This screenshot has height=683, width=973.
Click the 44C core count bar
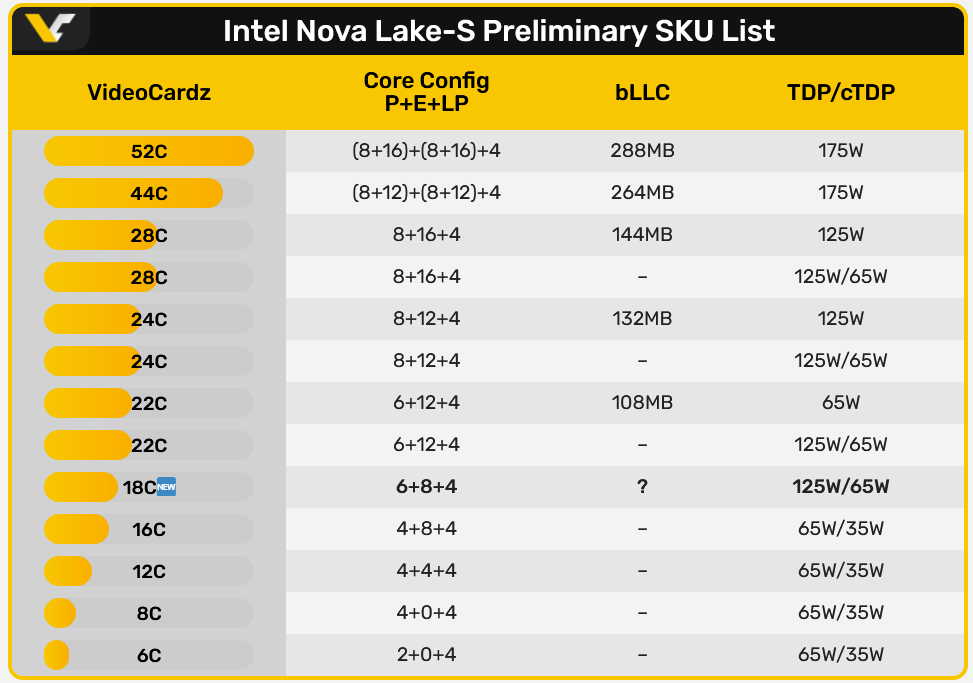click(x=149, y=194)
